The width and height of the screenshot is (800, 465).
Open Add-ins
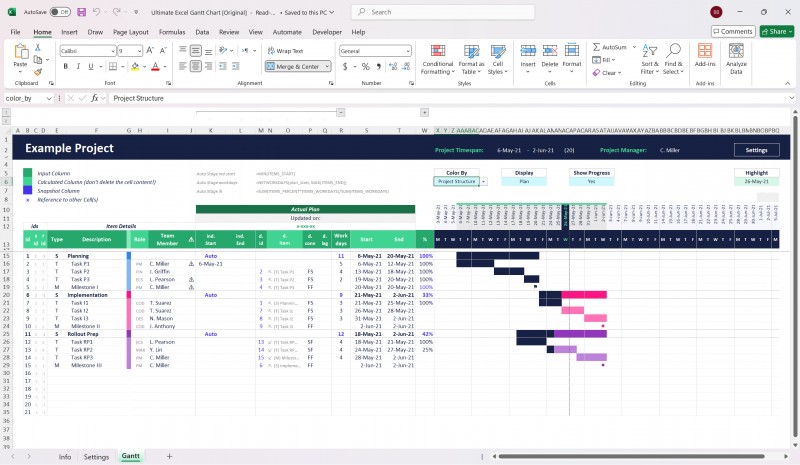pos(705,55)
